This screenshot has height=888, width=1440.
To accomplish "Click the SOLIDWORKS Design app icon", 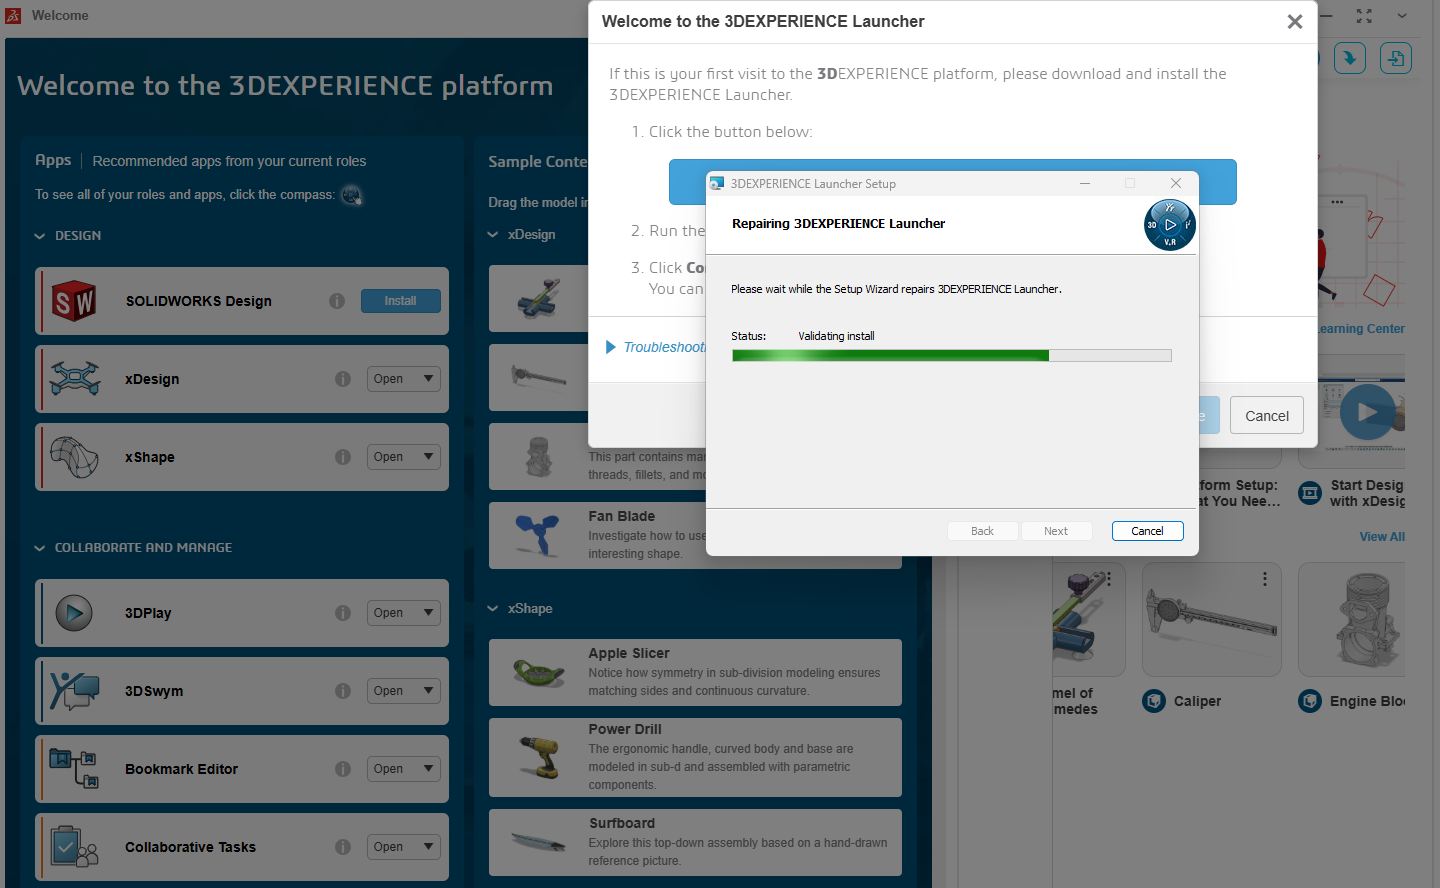I will (74, 301).
